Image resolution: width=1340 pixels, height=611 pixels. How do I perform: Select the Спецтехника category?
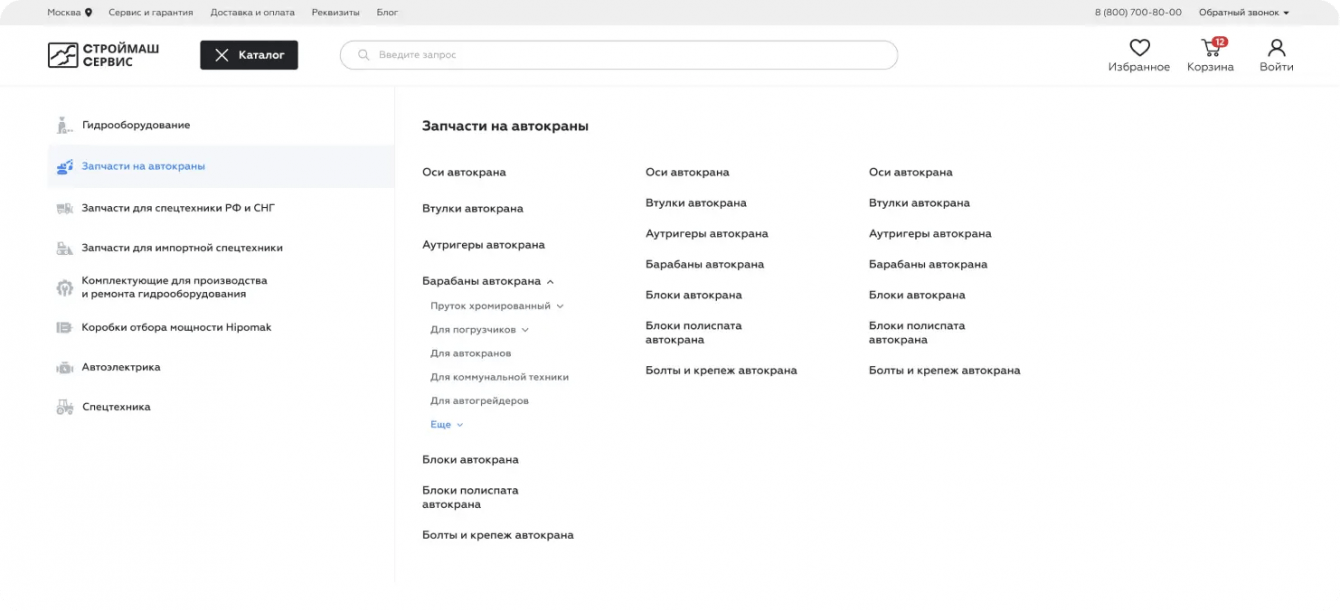(x=116, y=407)
